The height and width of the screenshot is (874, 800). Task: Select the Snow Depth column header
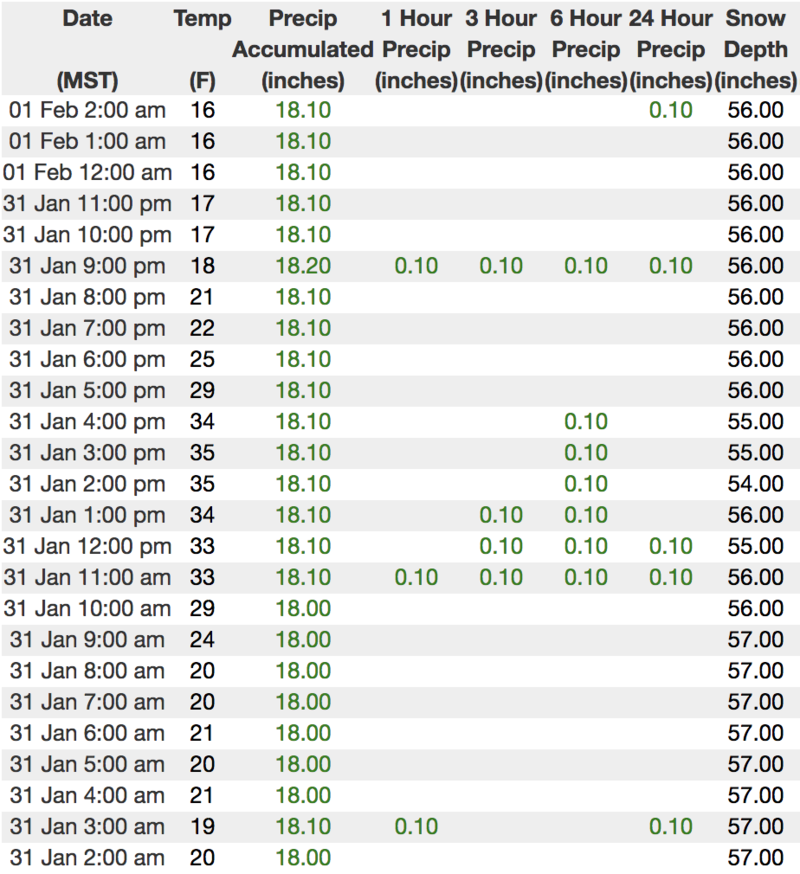[756, 48]
